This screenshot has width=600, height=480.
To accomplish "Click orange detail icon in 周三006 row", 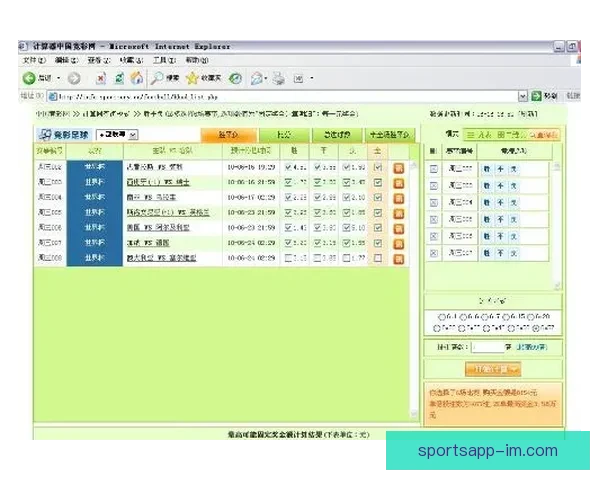I will pos(399,229).
